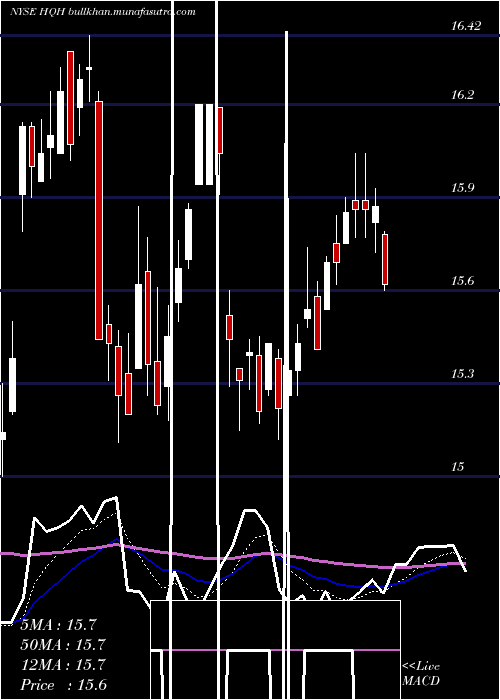
Task: Click the 5MA : 15.7 reading
Action: 59,625
